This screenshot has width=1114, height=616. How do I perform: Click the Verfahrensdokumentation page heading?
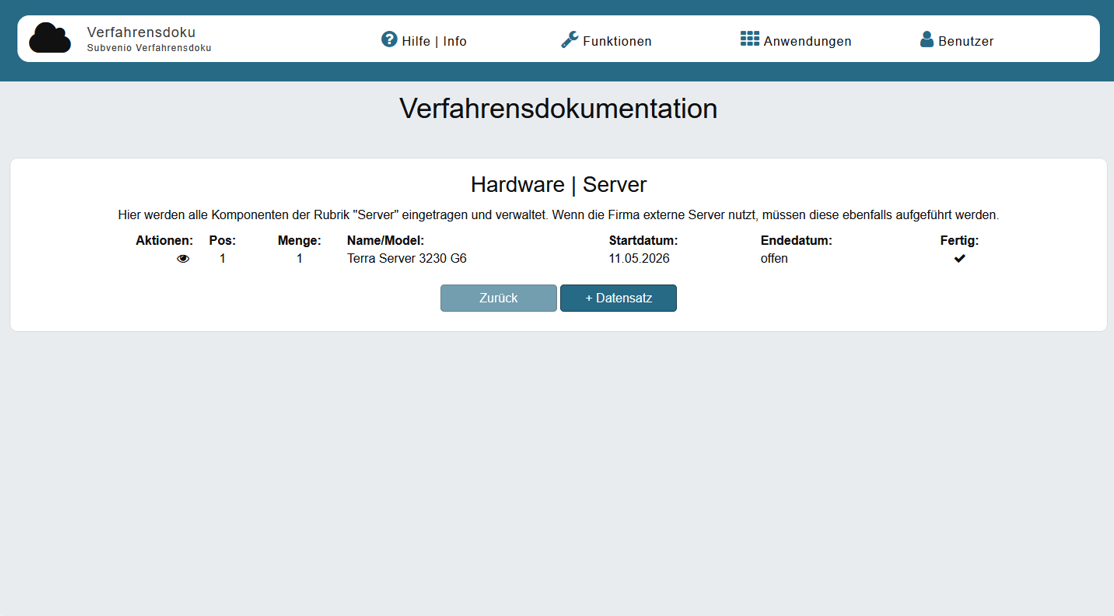tap(558, 109)
